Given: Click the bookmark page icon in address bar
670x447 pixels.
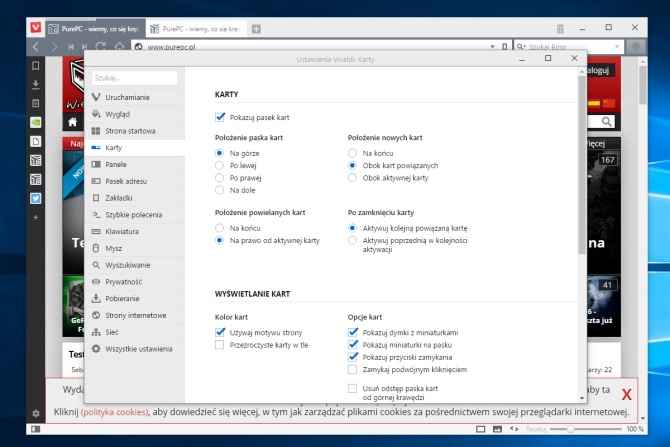Looking at the screenshot, I should [505, 47].
